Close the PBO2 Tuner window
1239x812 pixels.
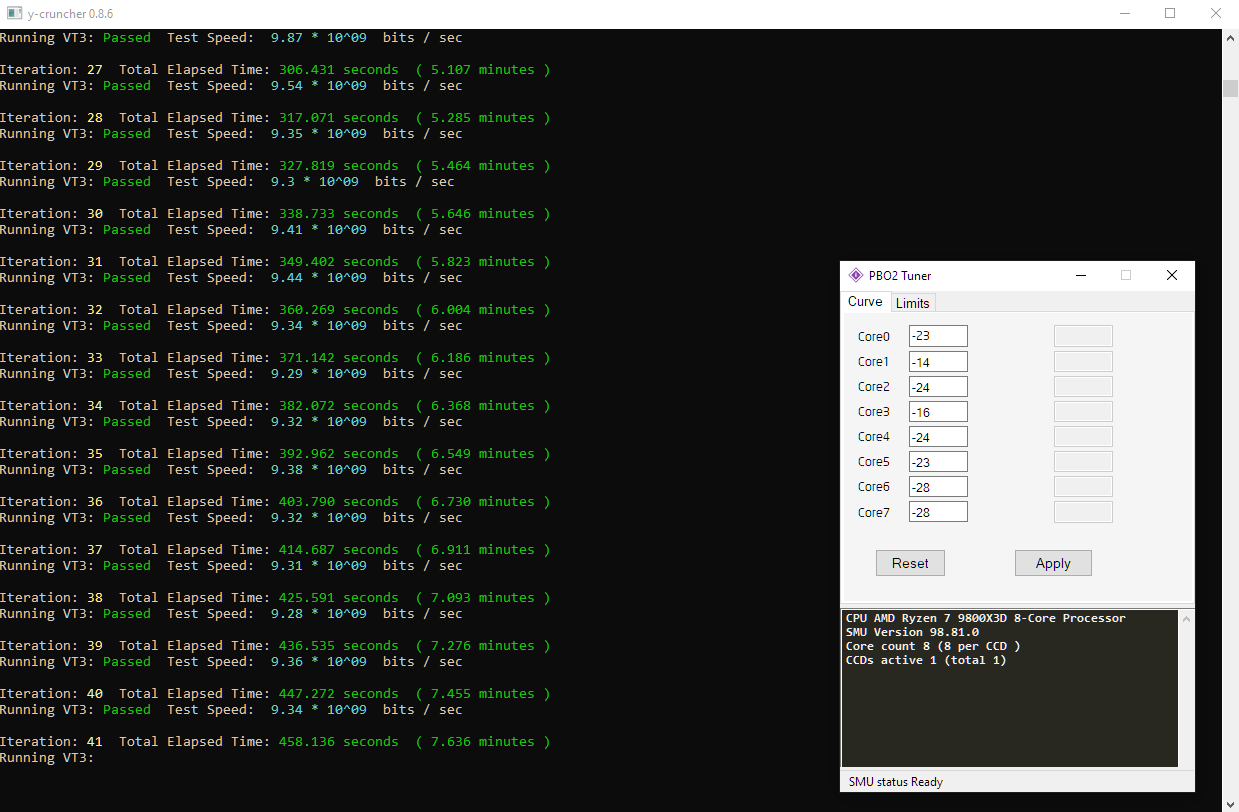pyautogui.click(x=1172, y=275)
